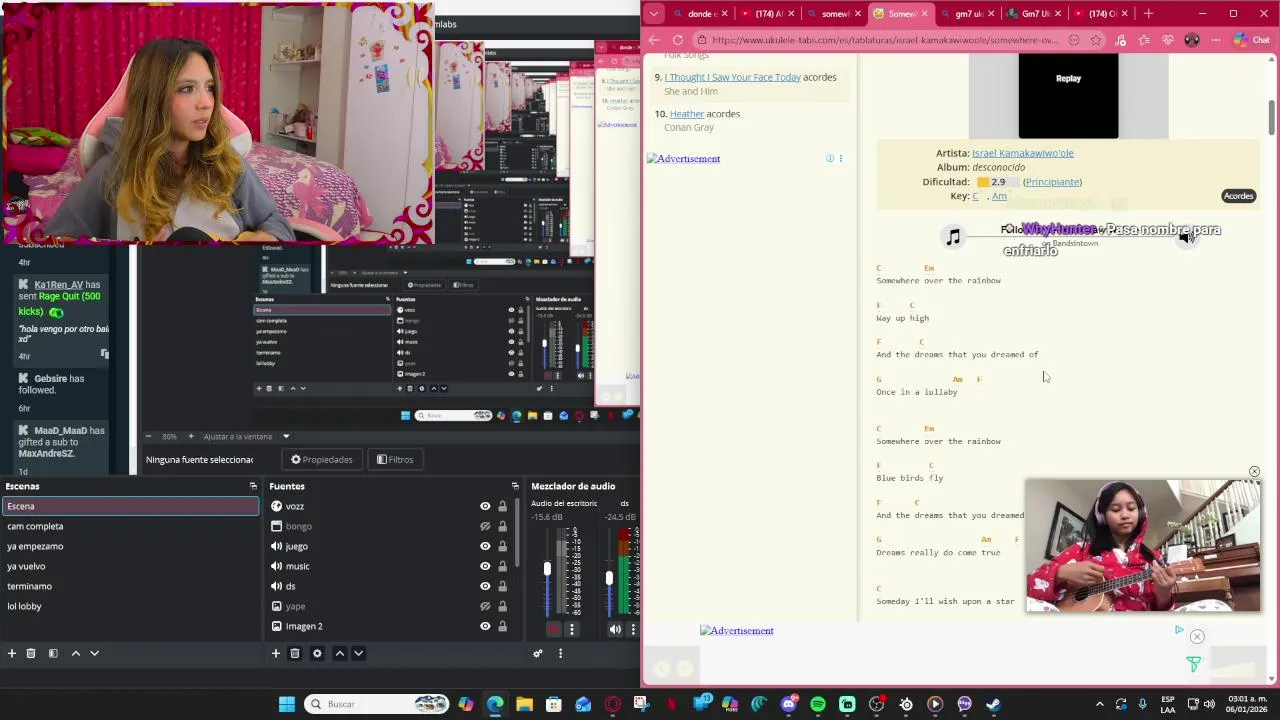Open Steam from the taskbar

pyautogui.click(x=993, y=704)
